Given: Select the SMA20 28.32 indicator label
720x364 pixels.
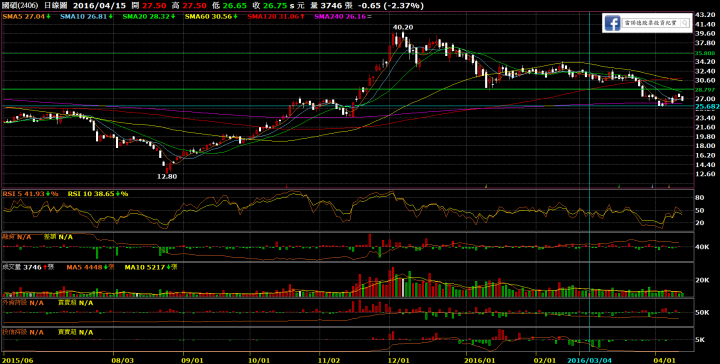Looking at the screenshot, I should click(149, 16).
